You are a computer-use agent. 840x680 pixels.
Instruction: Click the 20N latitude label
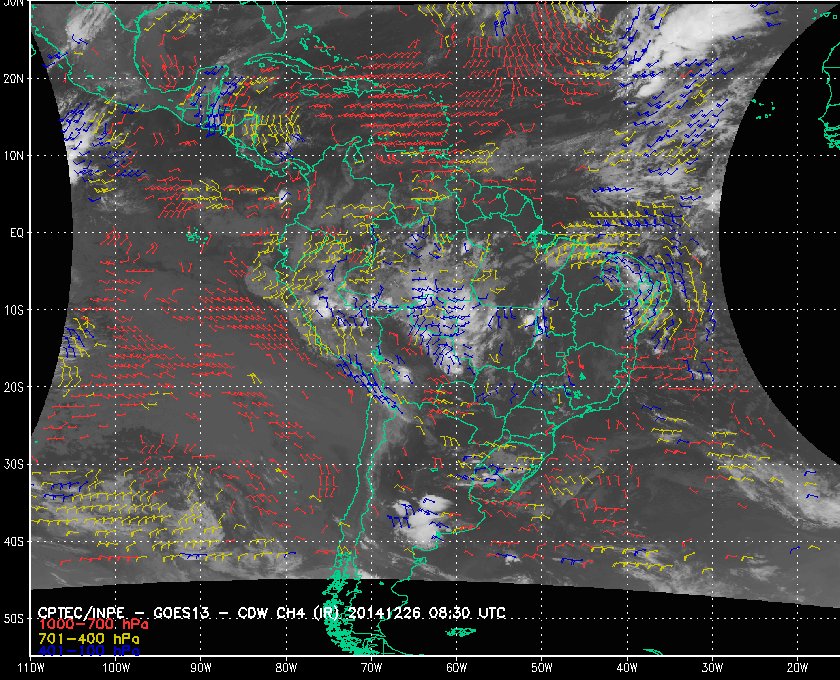[13, 79]
